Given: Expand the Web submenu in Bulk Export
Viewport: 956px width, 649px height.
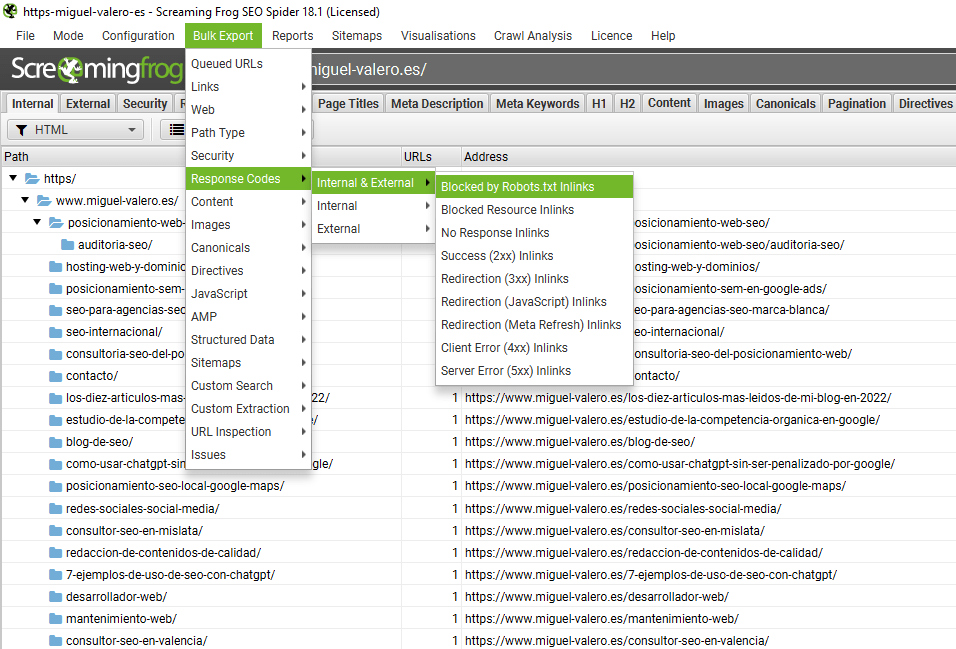Looking at the screenshot, I should click(x=248, y=110).
